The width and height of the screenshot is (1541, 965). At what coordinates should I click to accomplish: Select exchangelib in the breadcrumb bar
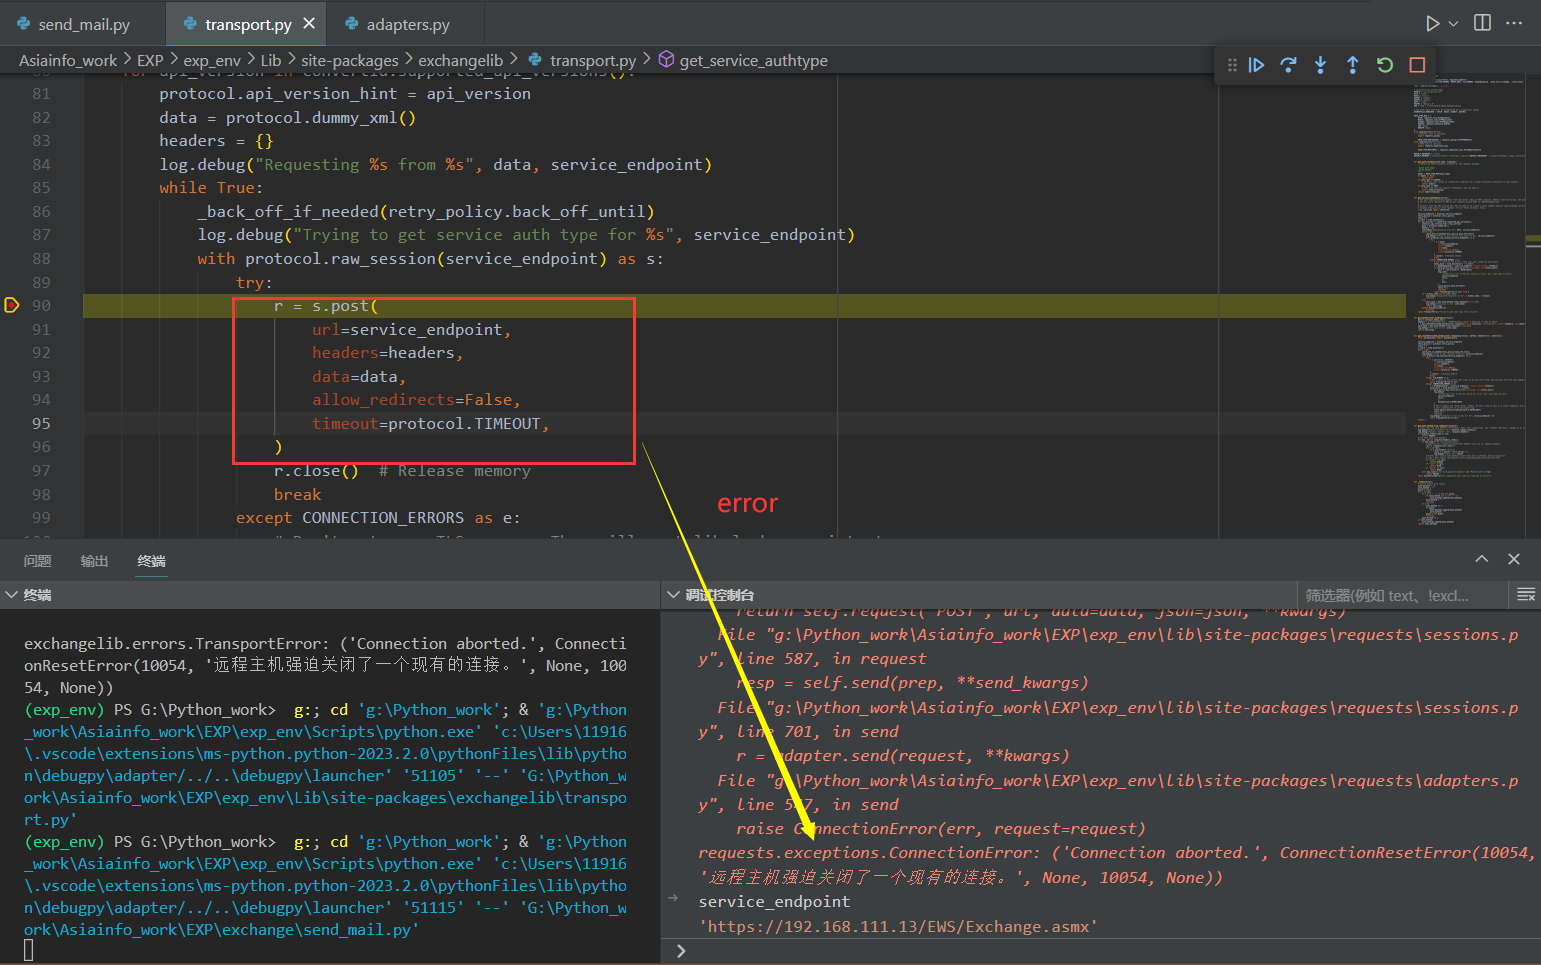(461, 59)
